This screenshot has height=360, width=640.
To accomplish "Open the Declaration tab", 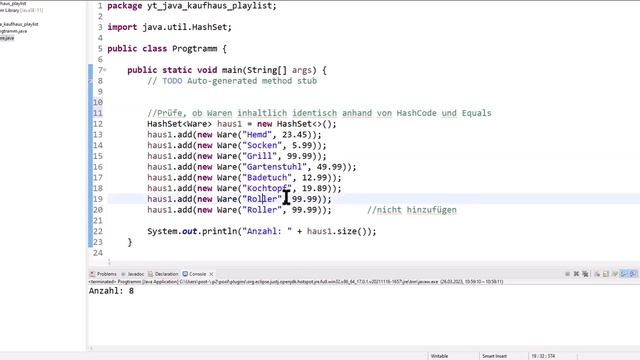I will (x=163, y=274).
